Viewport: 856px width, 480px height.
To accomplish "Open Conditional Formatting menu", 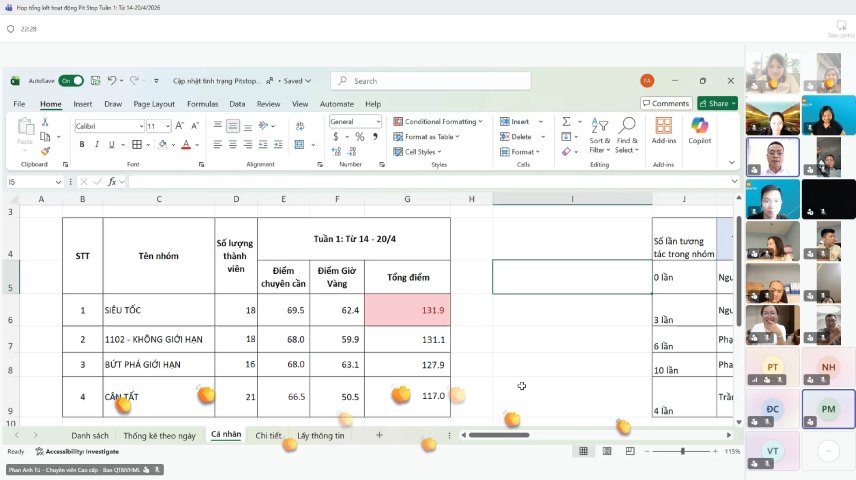I will [438, 121].
